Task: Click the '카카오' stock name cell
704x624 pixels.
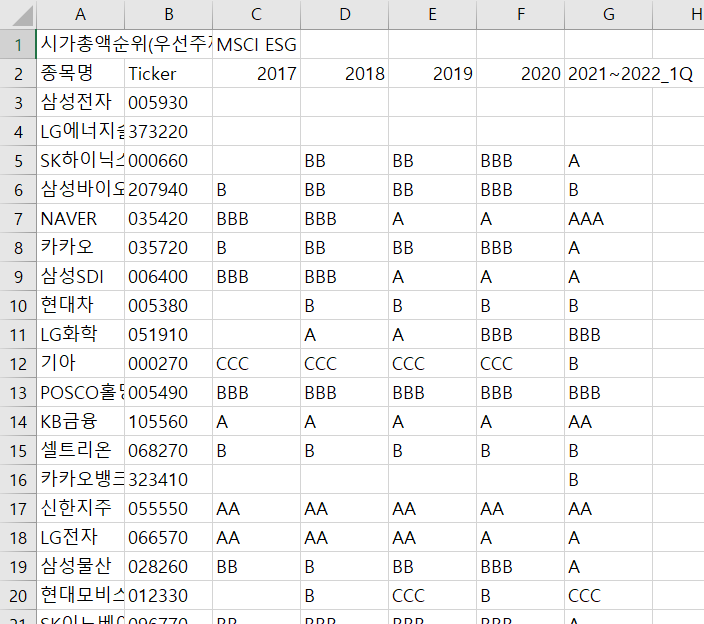Action: point(80,247)
